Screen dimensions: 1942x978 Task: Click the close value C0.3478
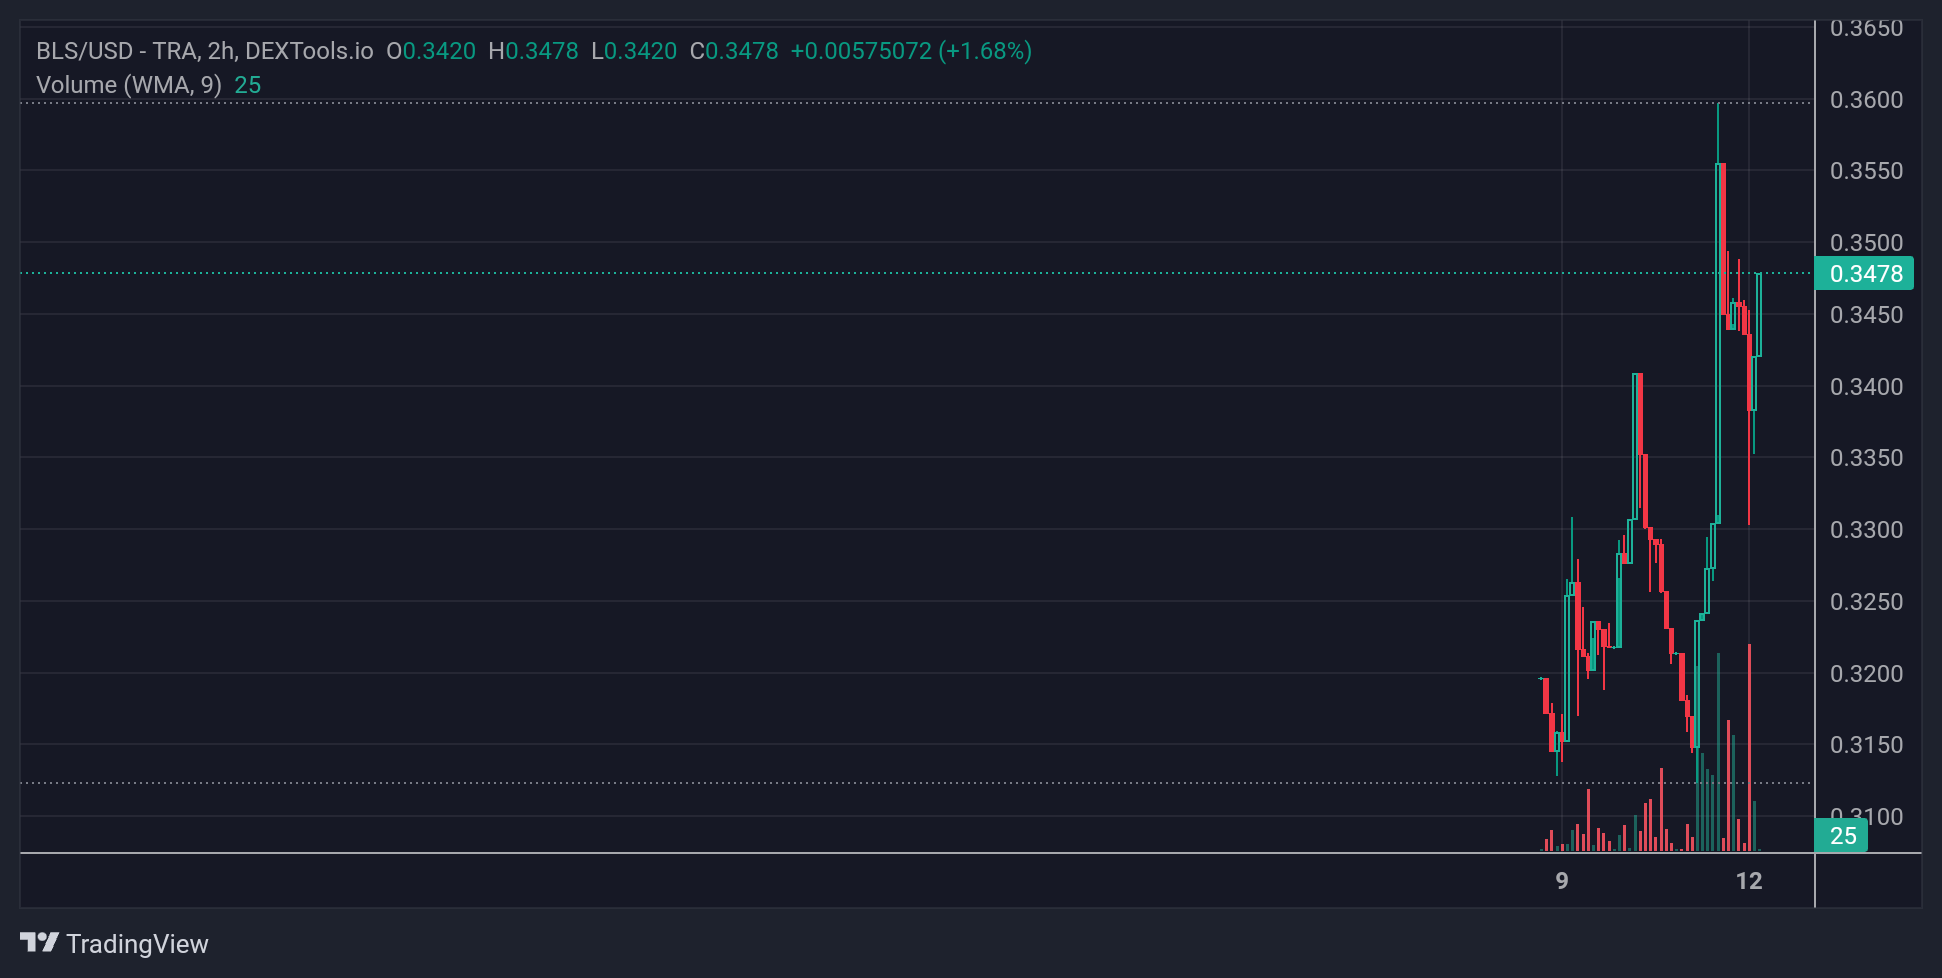pos(734,51)
